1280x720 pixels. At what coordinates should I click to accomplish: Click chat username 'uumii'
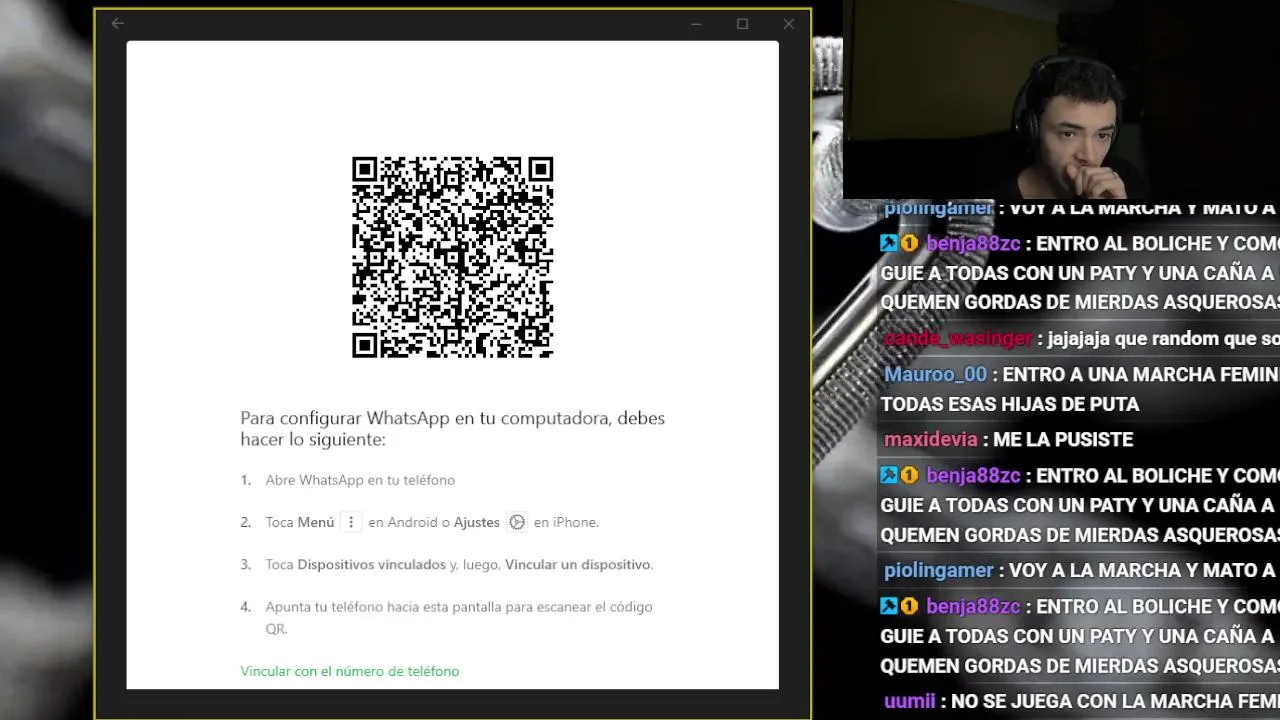909,702
